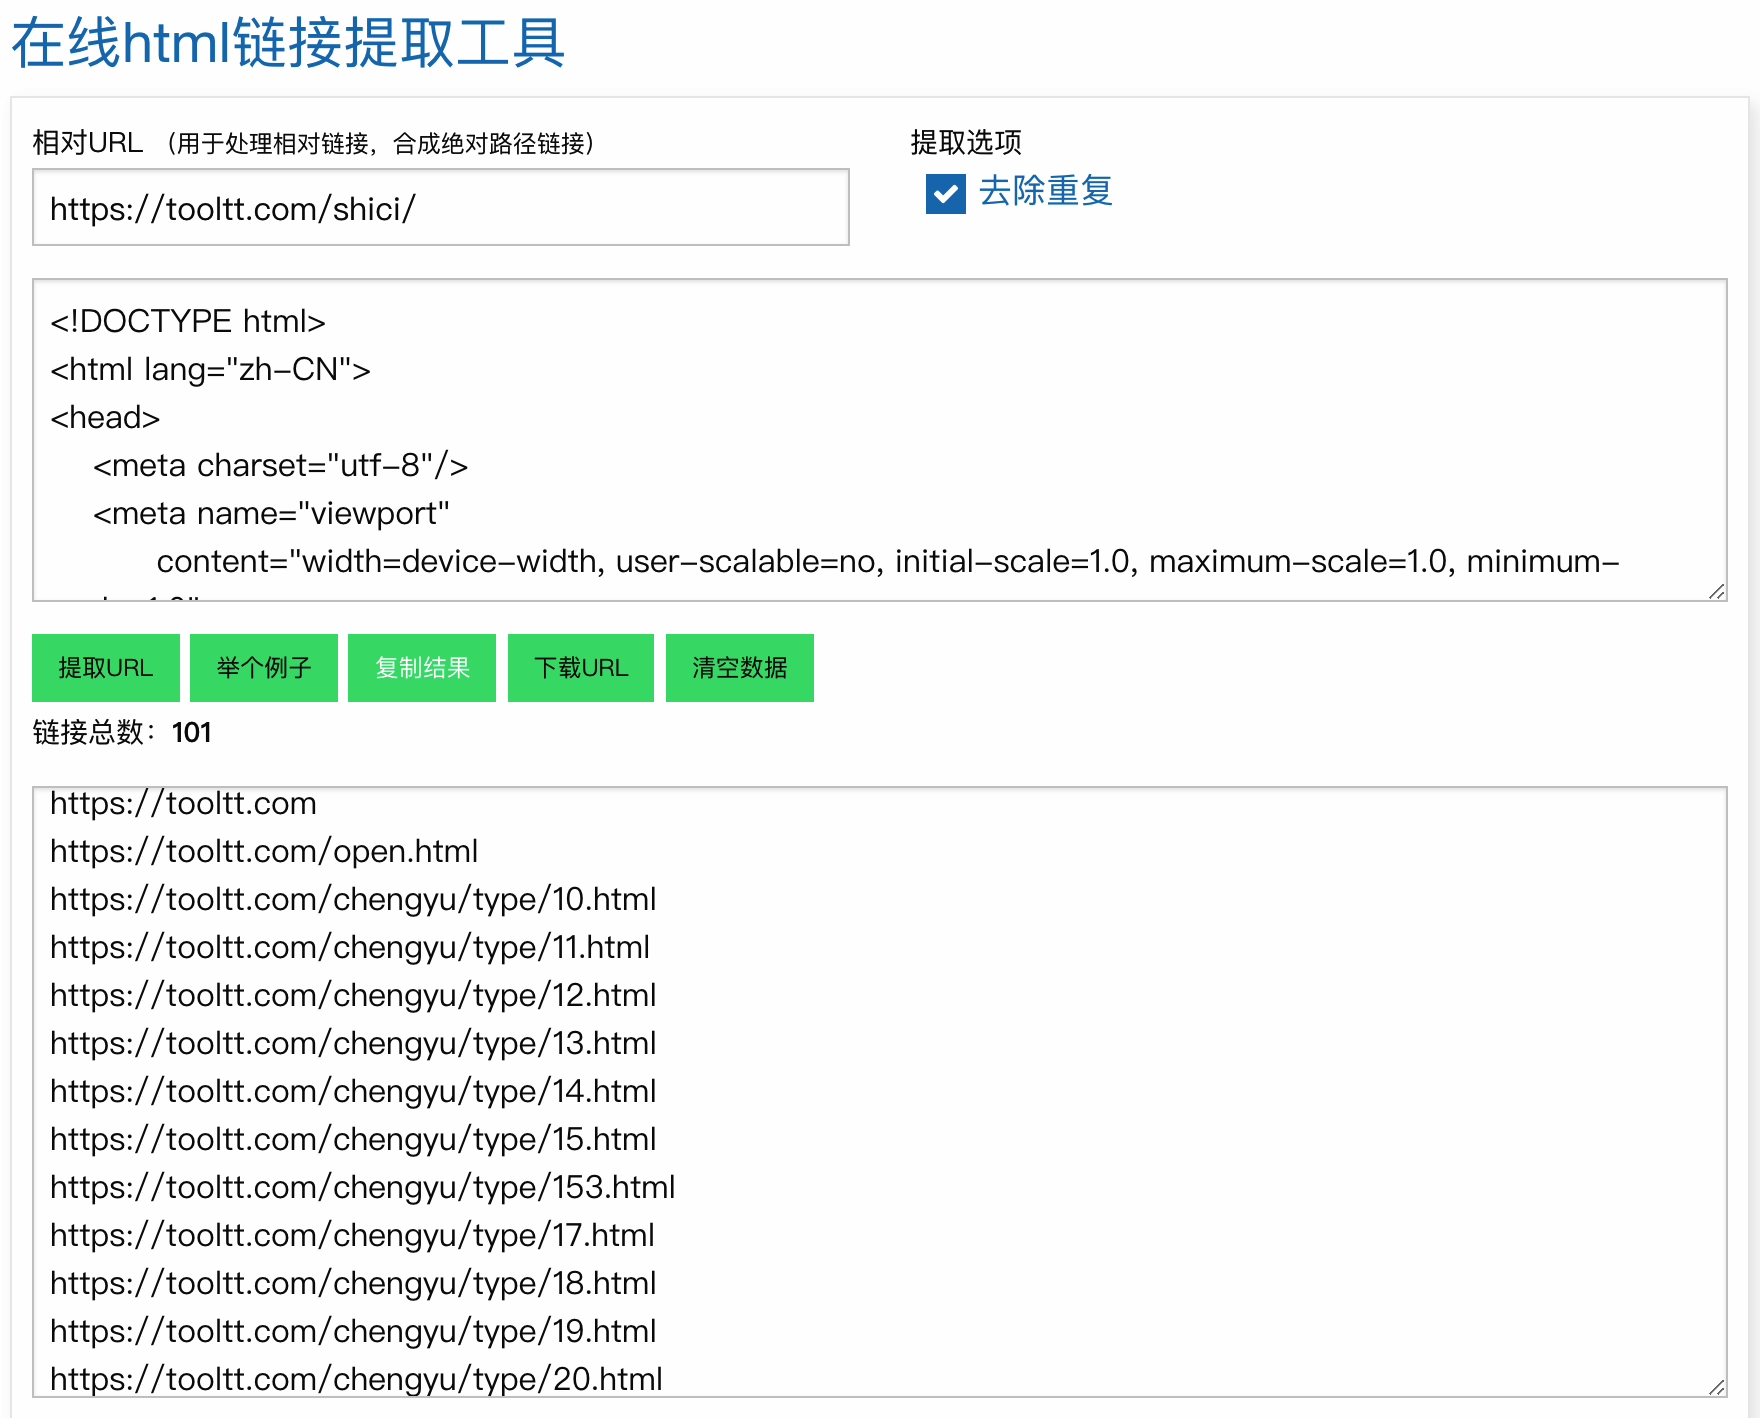
Task: Click the 链接总数 label text
Action: [x=91, y=732]
